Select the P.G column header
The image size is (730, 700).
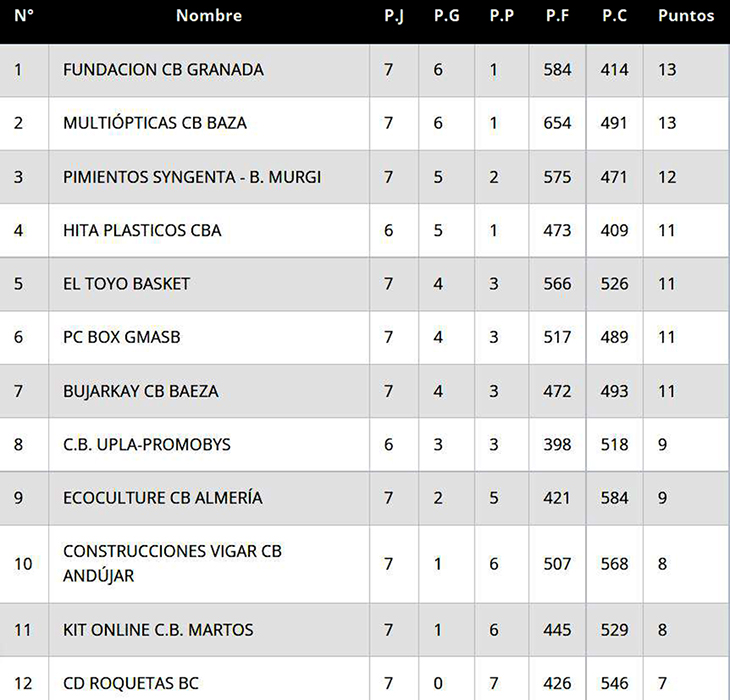click(x=445, y=16)
